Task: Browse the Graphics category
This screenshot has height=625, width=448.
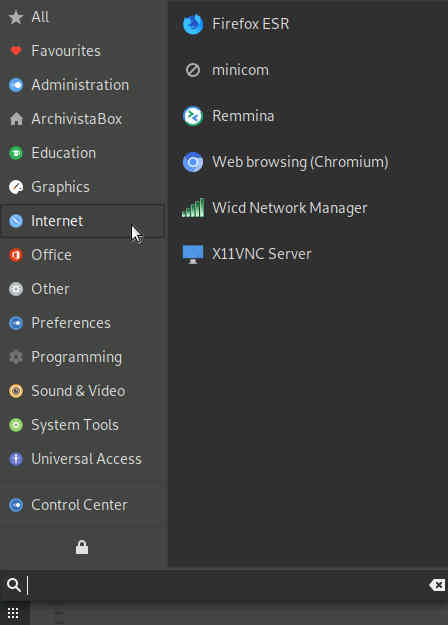Action: [61, 187]
